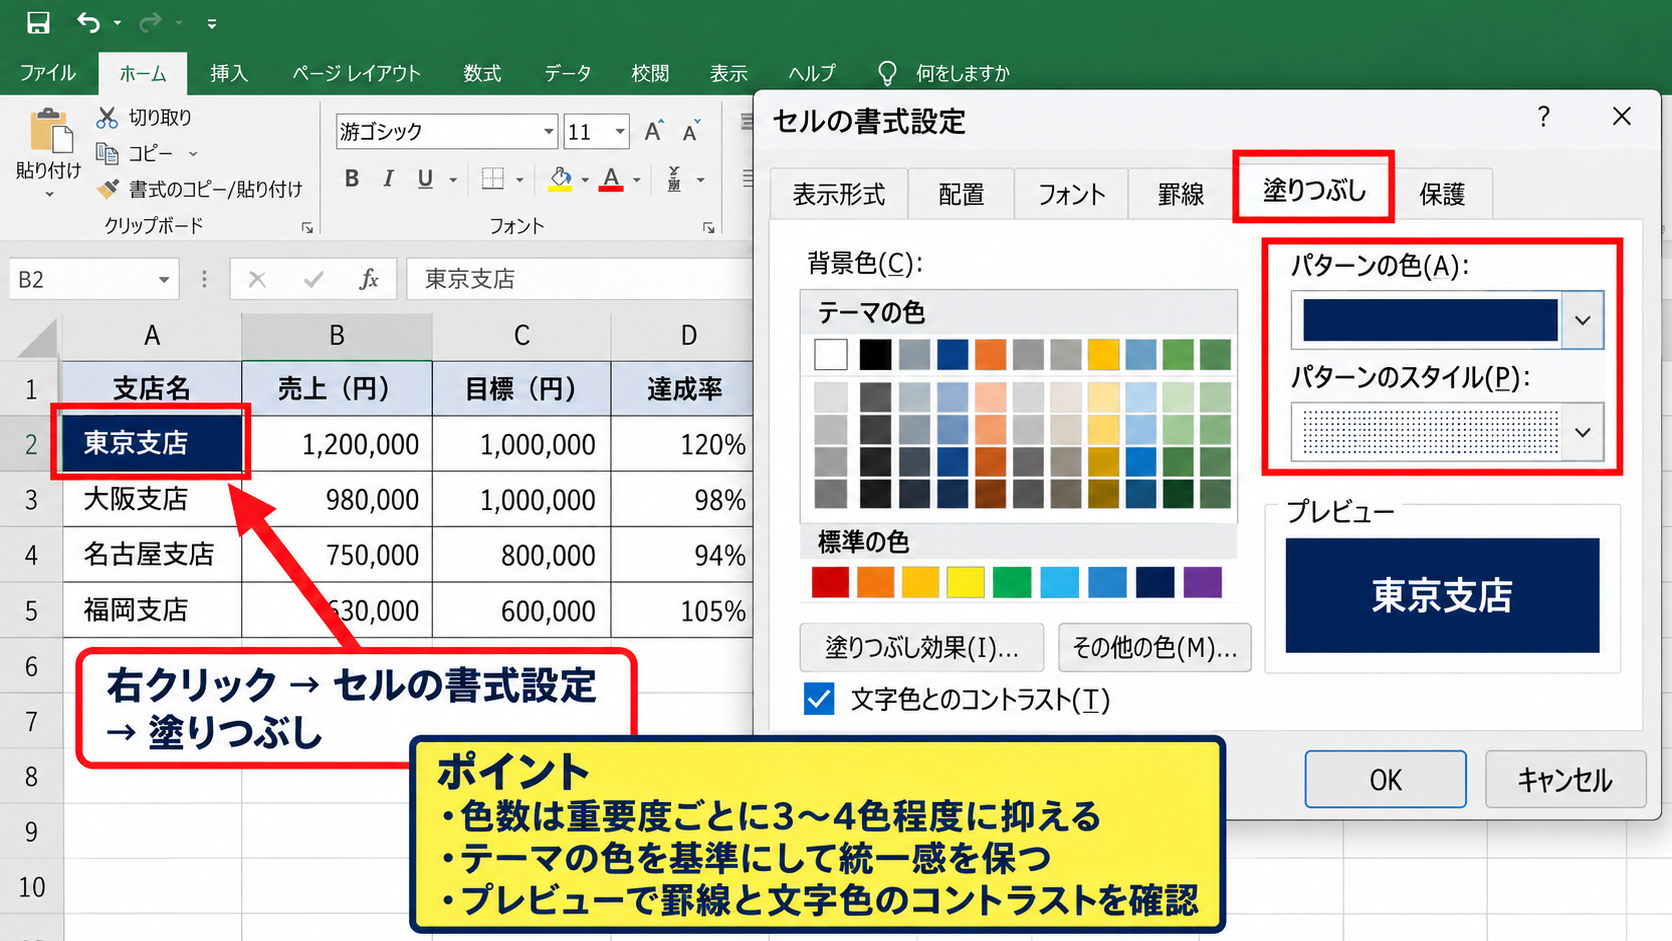
Task: Undo the last action
Action: click(x=89, y=22)
